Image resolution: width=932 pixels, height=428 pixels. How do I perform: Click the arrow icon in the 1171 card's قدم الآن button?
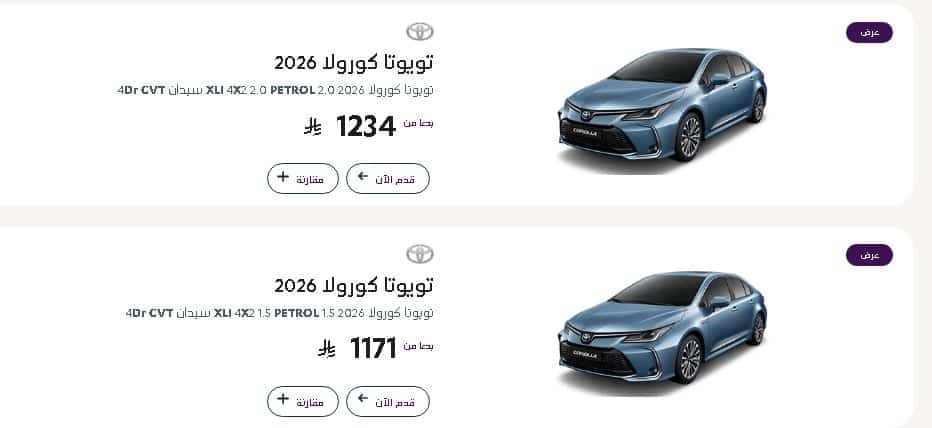point(362,401)
